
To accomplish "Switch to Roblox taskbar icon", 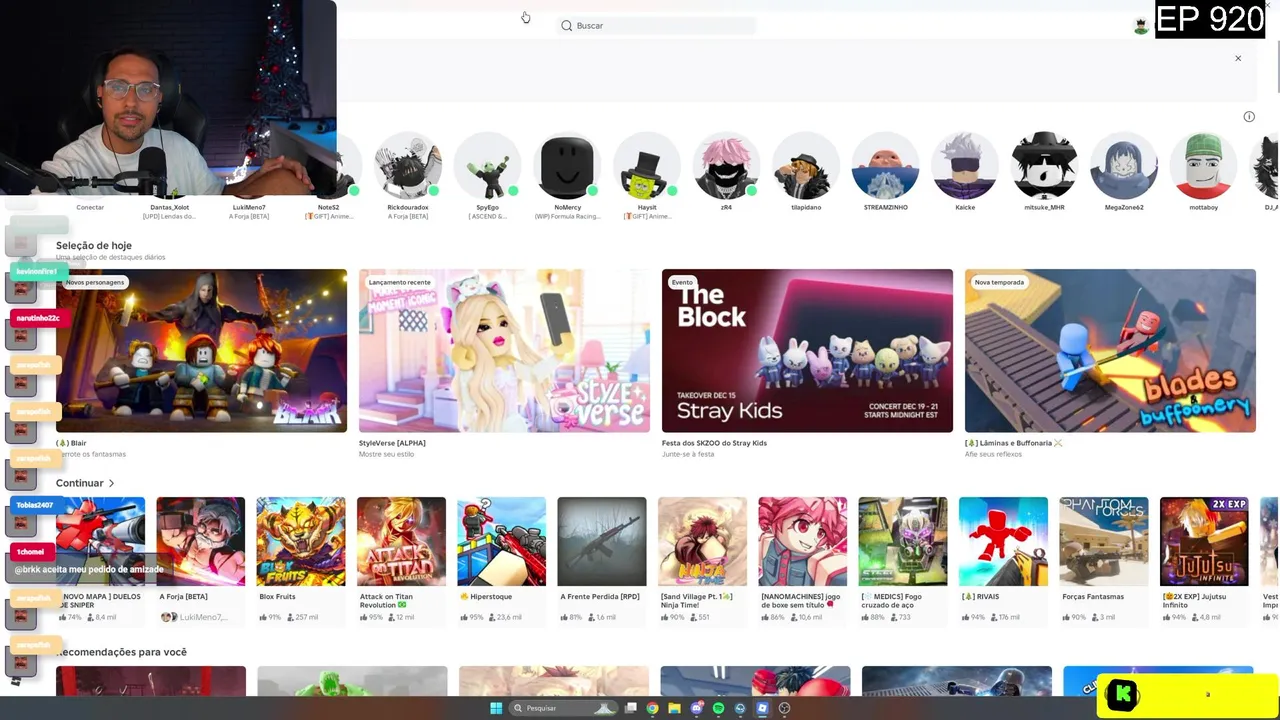I will pos(762,708).
